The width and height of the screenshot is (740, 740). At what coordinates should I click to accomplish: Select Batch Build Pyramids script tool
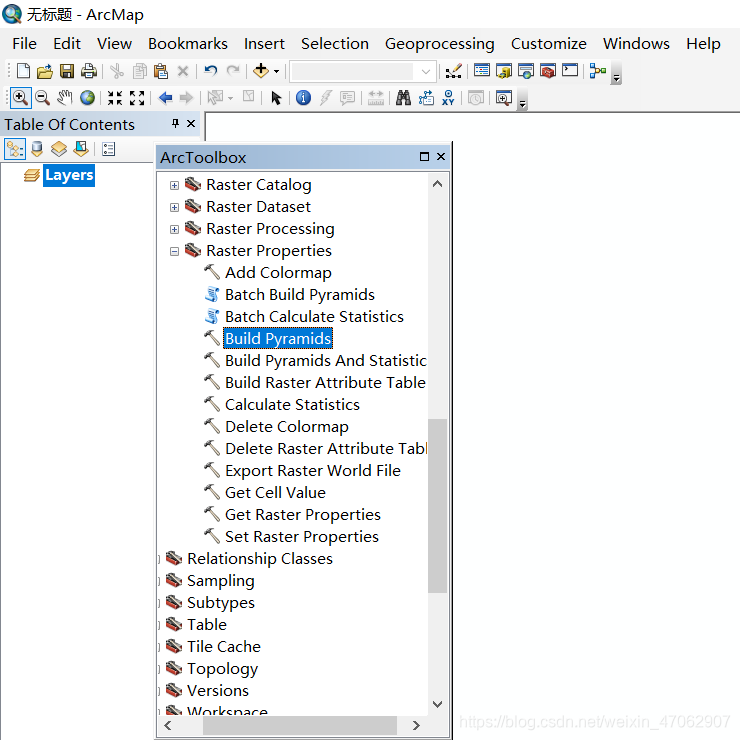(x=300, y=294)
